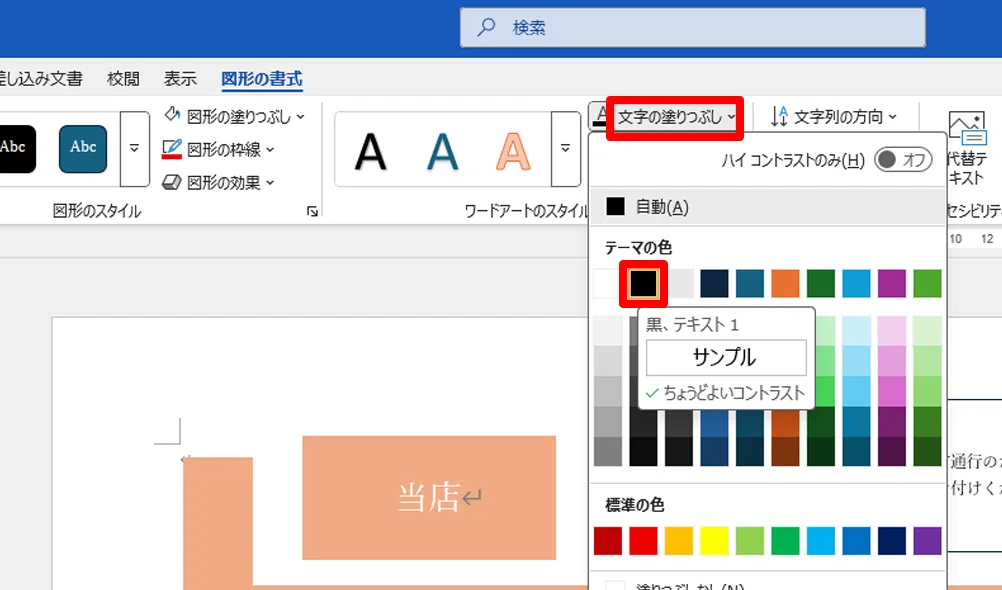Apply orange outlined WordArt style A

[x=514, y=152]
